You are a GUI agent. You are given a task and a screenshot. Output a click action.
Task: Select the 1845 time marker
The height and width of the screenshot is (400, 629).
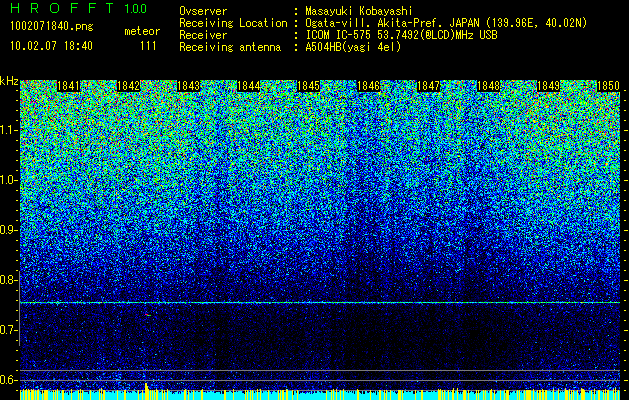click(x=308, y=86)
